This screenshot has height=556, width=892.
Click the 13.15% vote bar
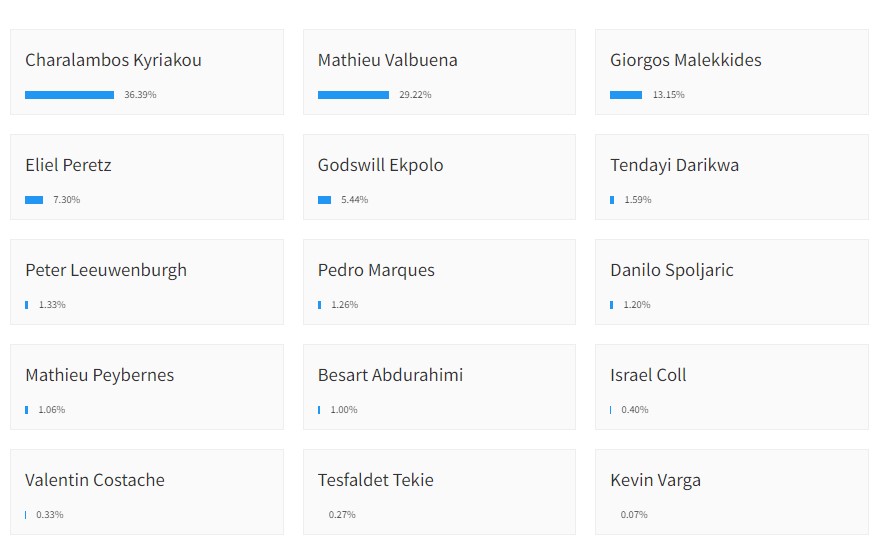(626, 95)
